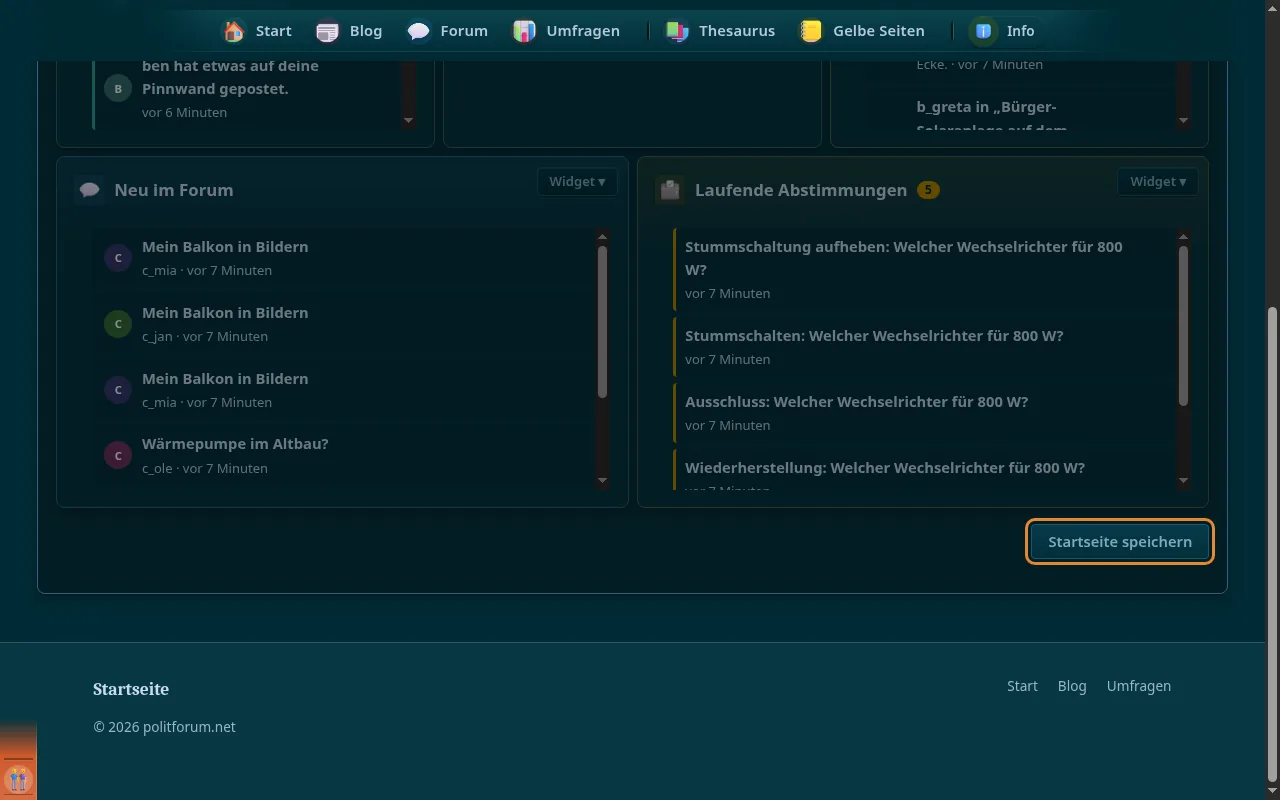Open the Widget dropdown of Neu im Forum
1280x800 pixels.
[577, 182]
